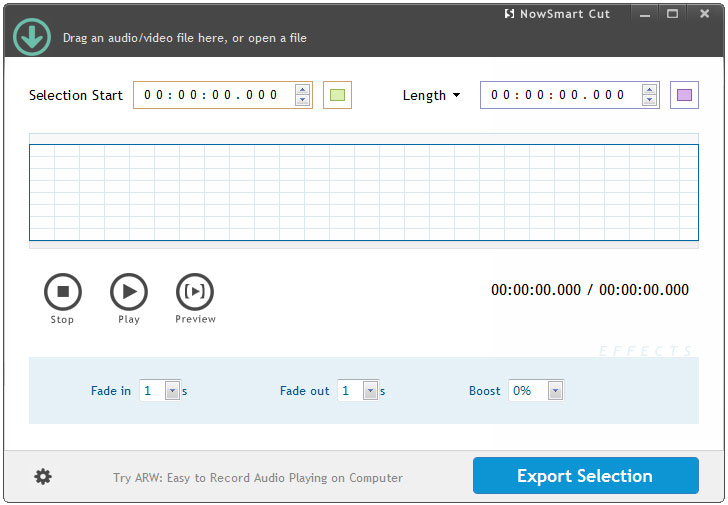Increase Length value with up arrow
728x505 pixels.
pos(649,90)
